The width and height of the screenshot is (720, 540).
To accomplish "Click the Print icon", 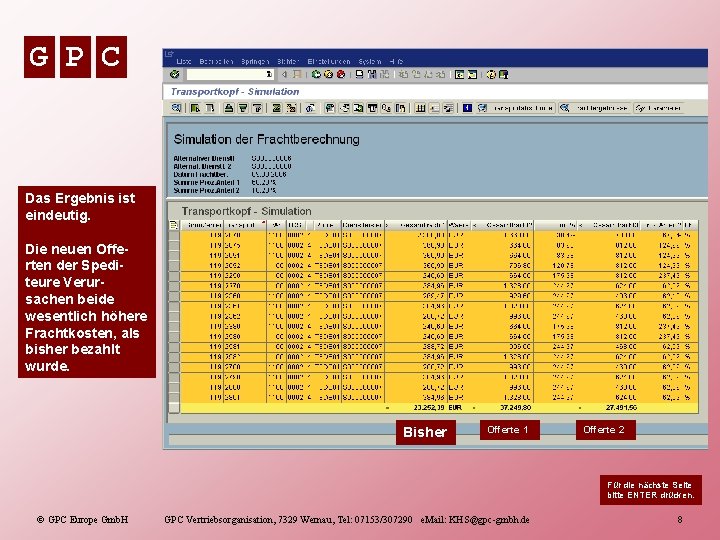I will pyautogui.click(x=359, y=74).
